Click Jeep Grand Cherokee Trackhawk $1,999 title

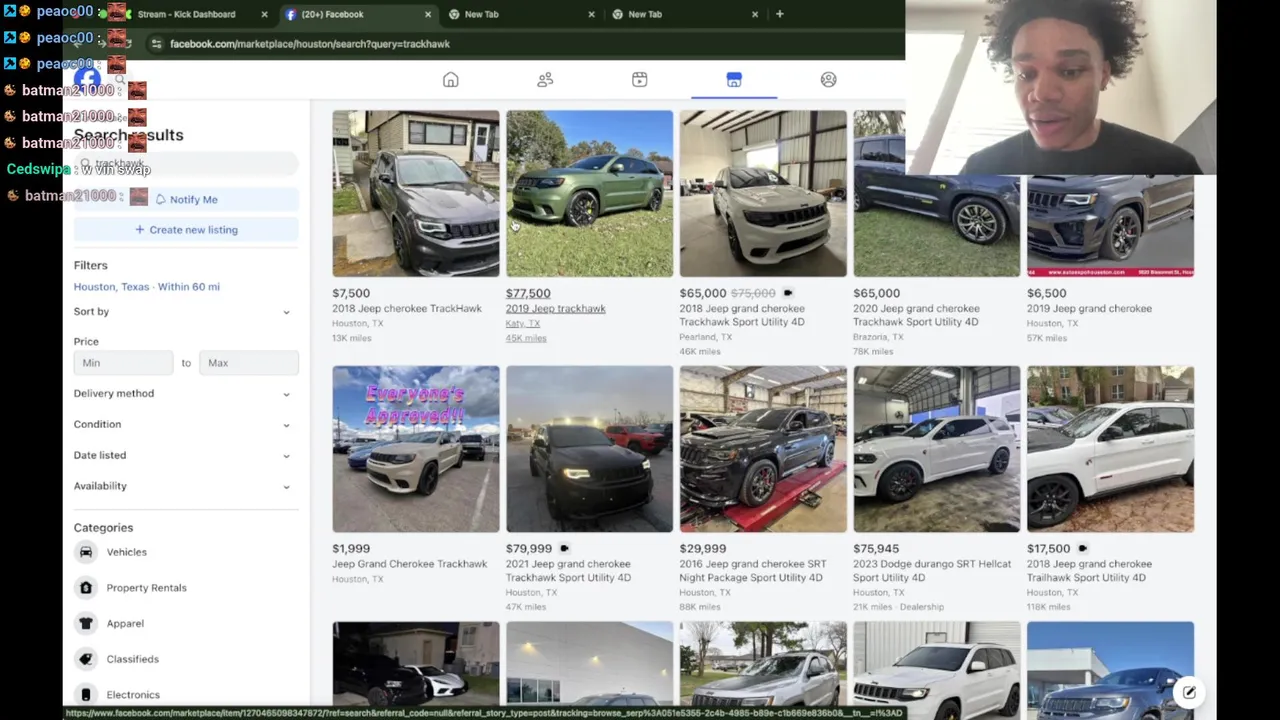pos(410,564)
